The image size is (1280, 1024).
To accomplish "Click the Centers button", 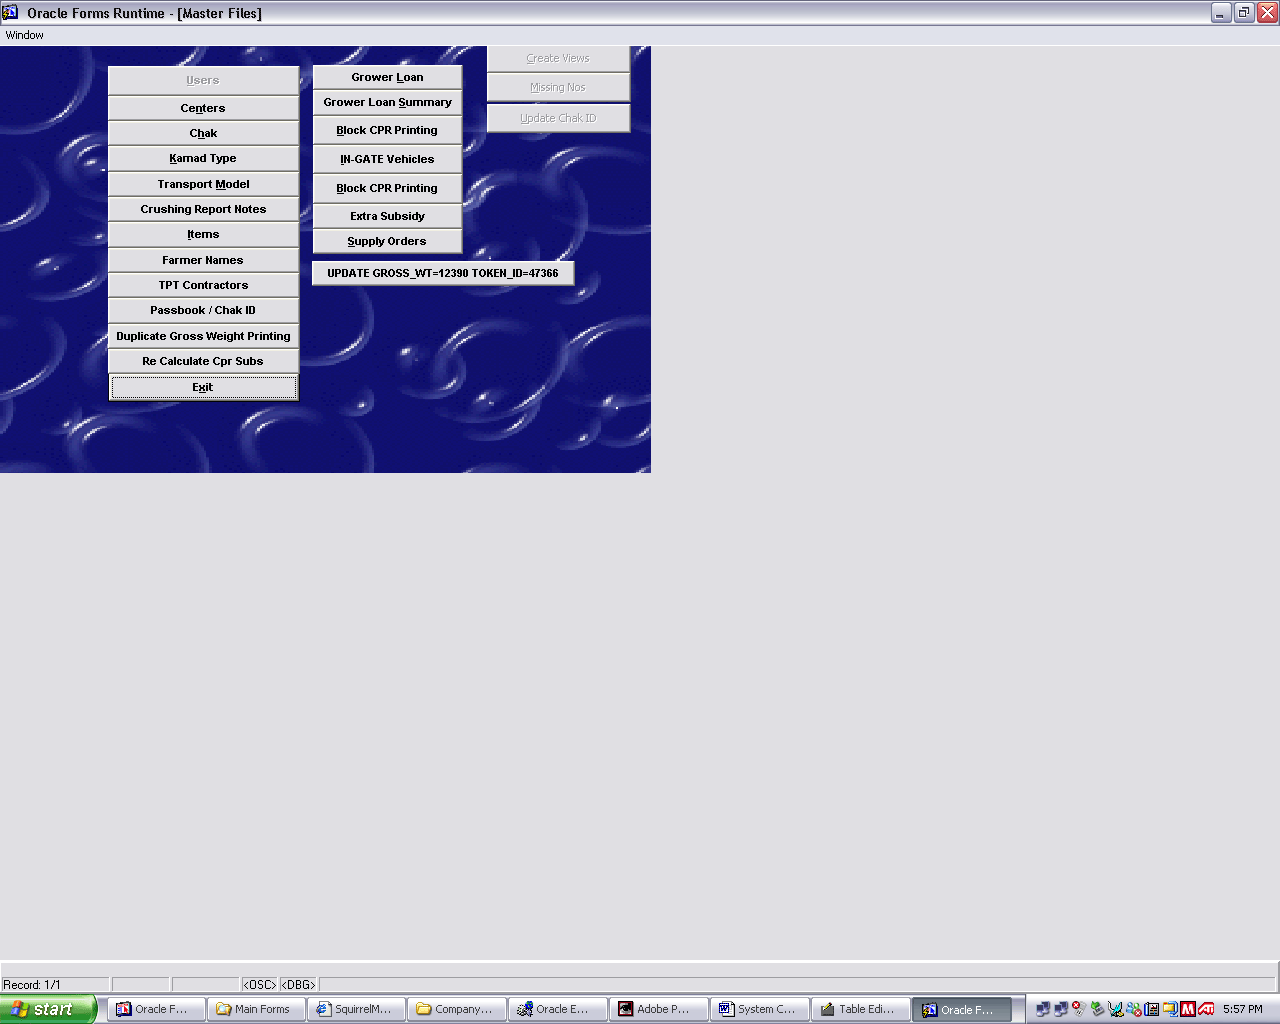I will (203, 108).
